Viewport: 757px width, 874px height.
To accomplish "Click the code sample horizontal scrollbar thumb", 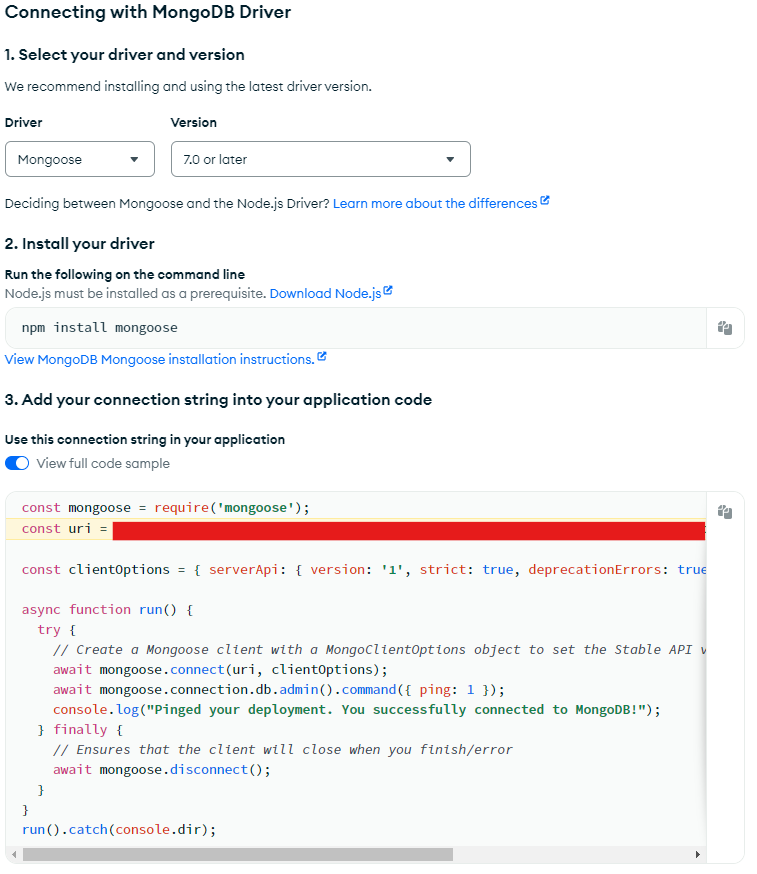I will tap(238, 854).
